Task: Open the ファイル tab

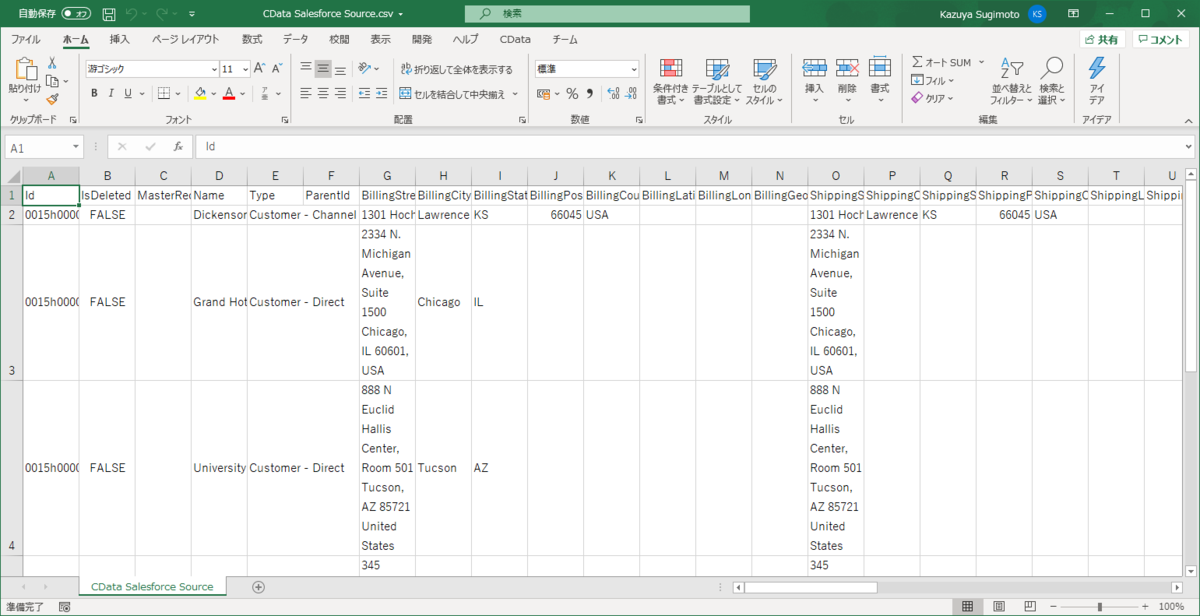Action: click(x=26, y=39)
